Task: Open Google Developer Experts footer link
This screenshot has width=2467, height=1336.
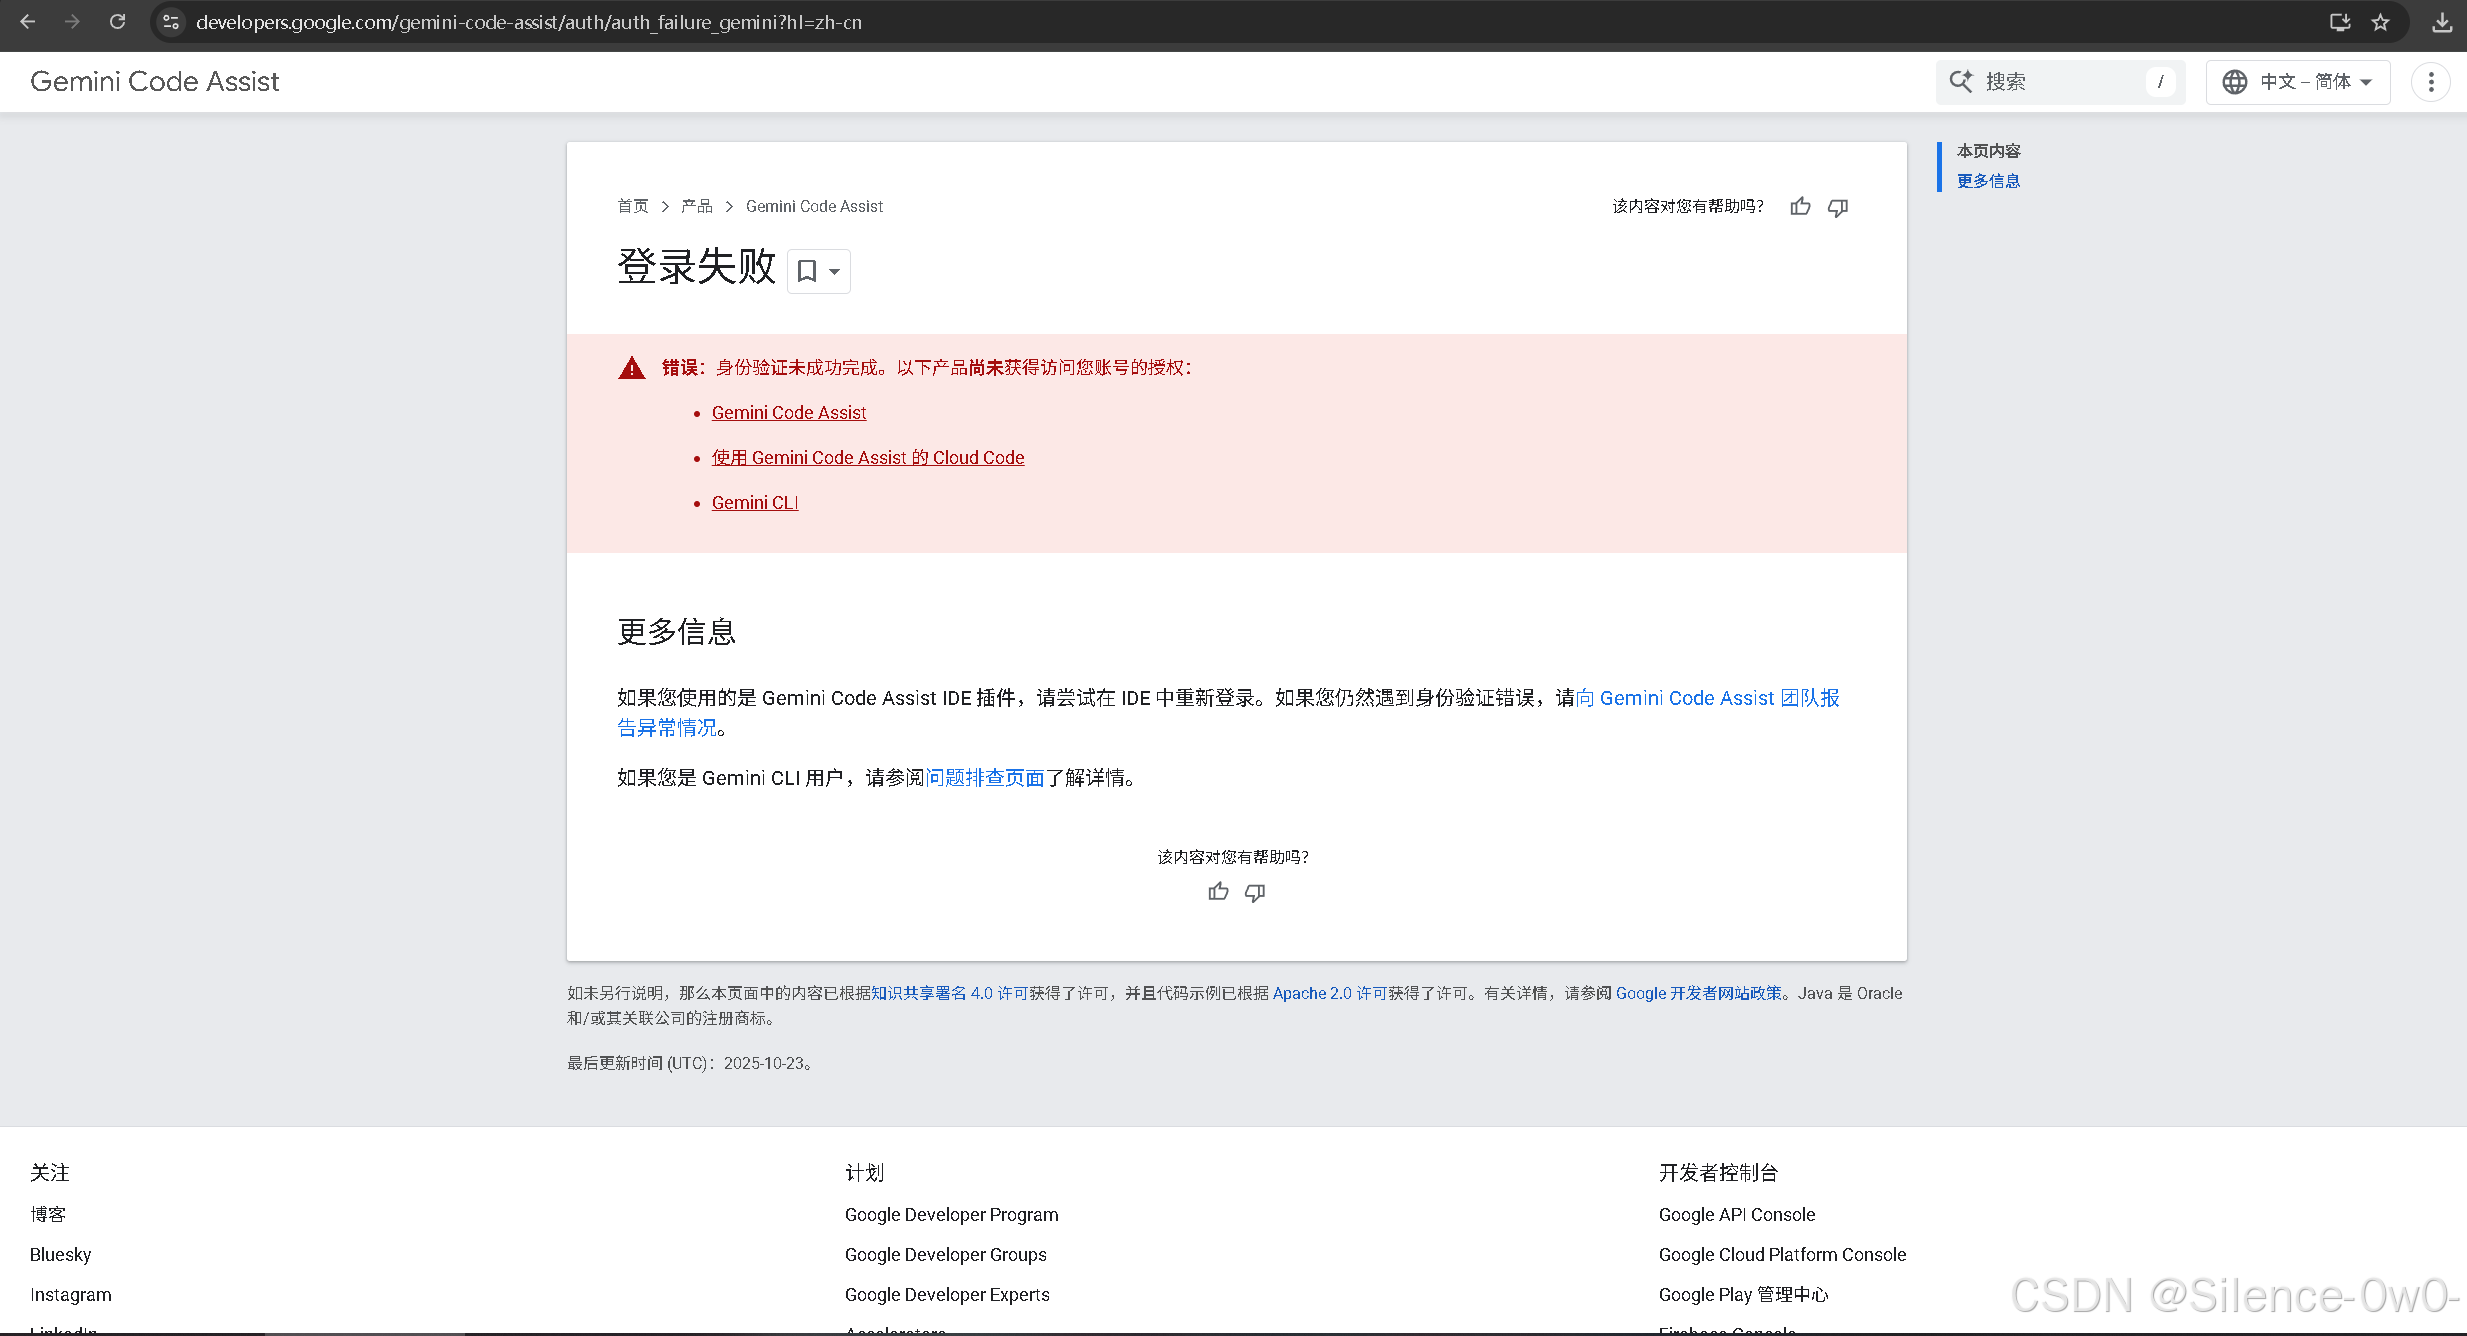Action: pos(947,1294)
